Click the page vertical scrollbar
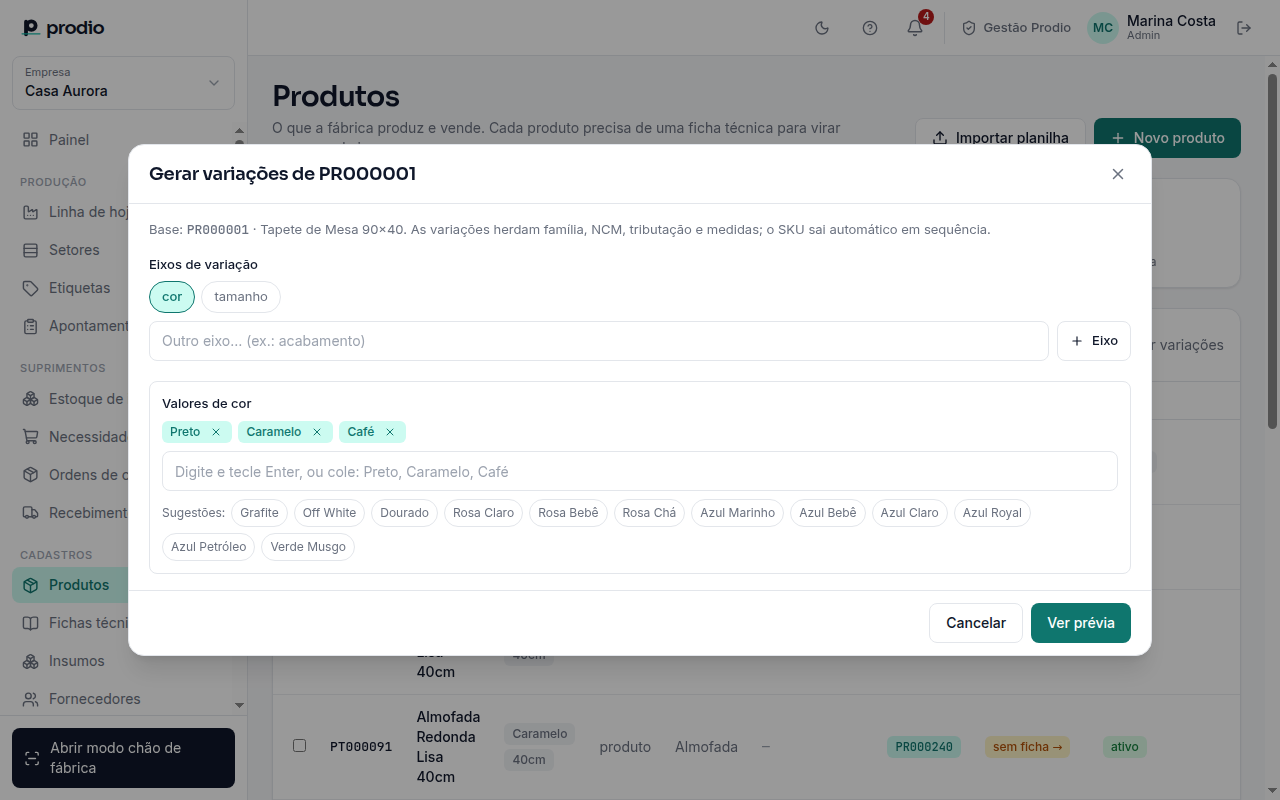Image resolution: width=1280 pixels, height=800 pixels. (1272, 250)
